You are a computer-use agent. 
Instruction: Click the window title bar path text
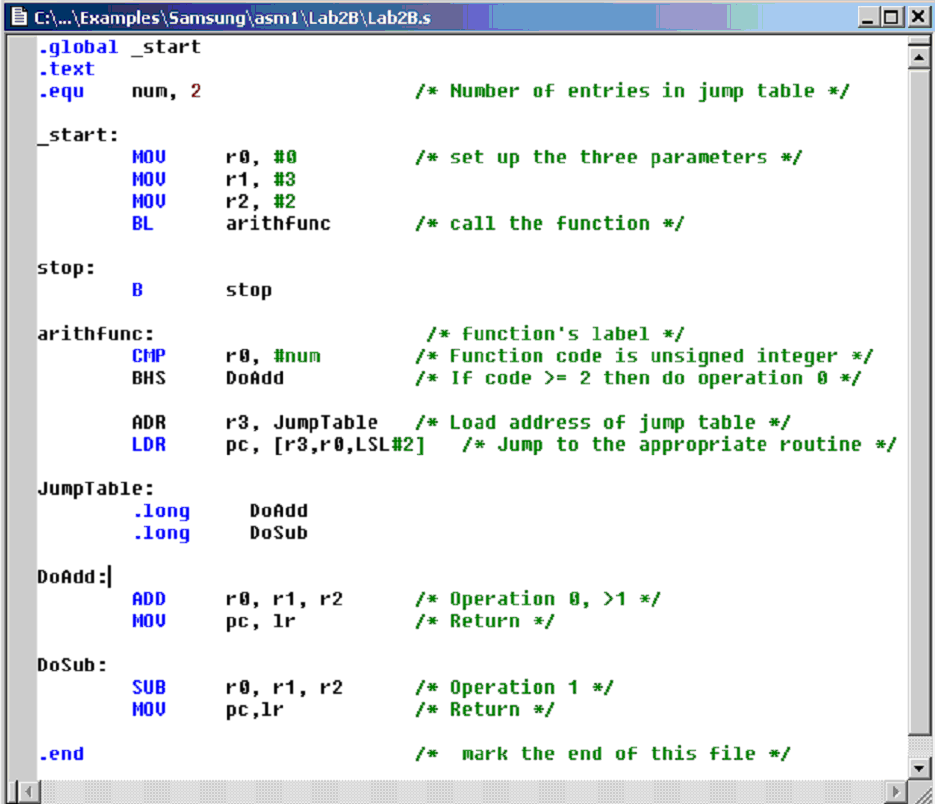coord(232,18)
